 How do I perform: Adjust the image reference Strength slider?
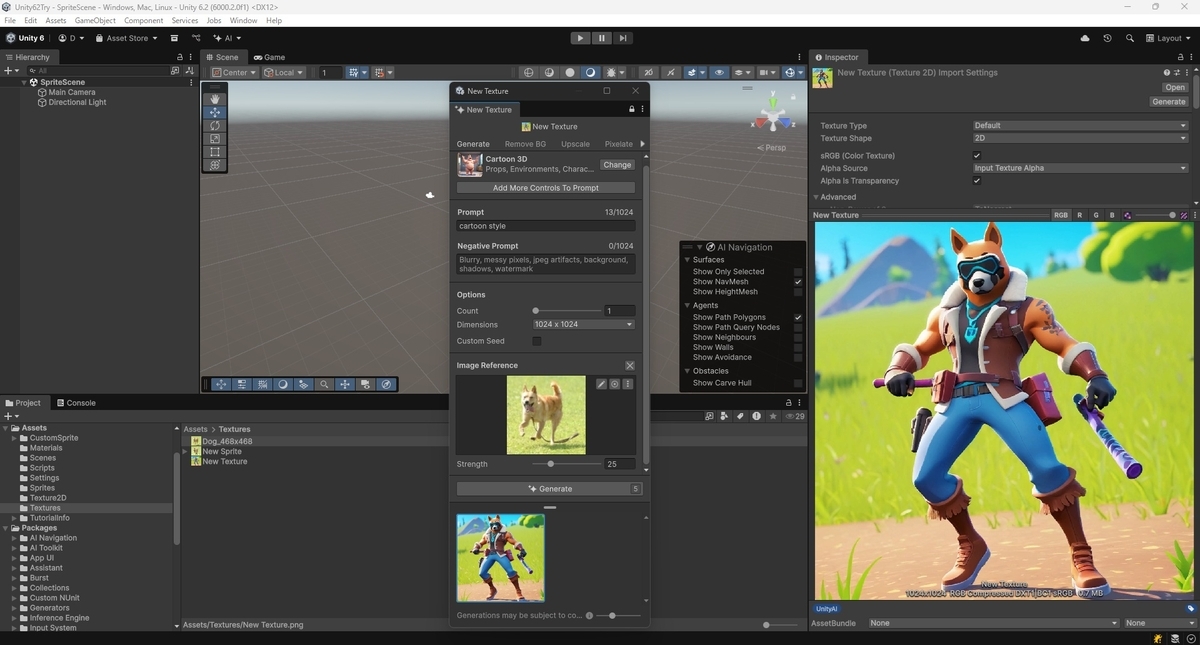pyautogui.click(x=565, y=464)
